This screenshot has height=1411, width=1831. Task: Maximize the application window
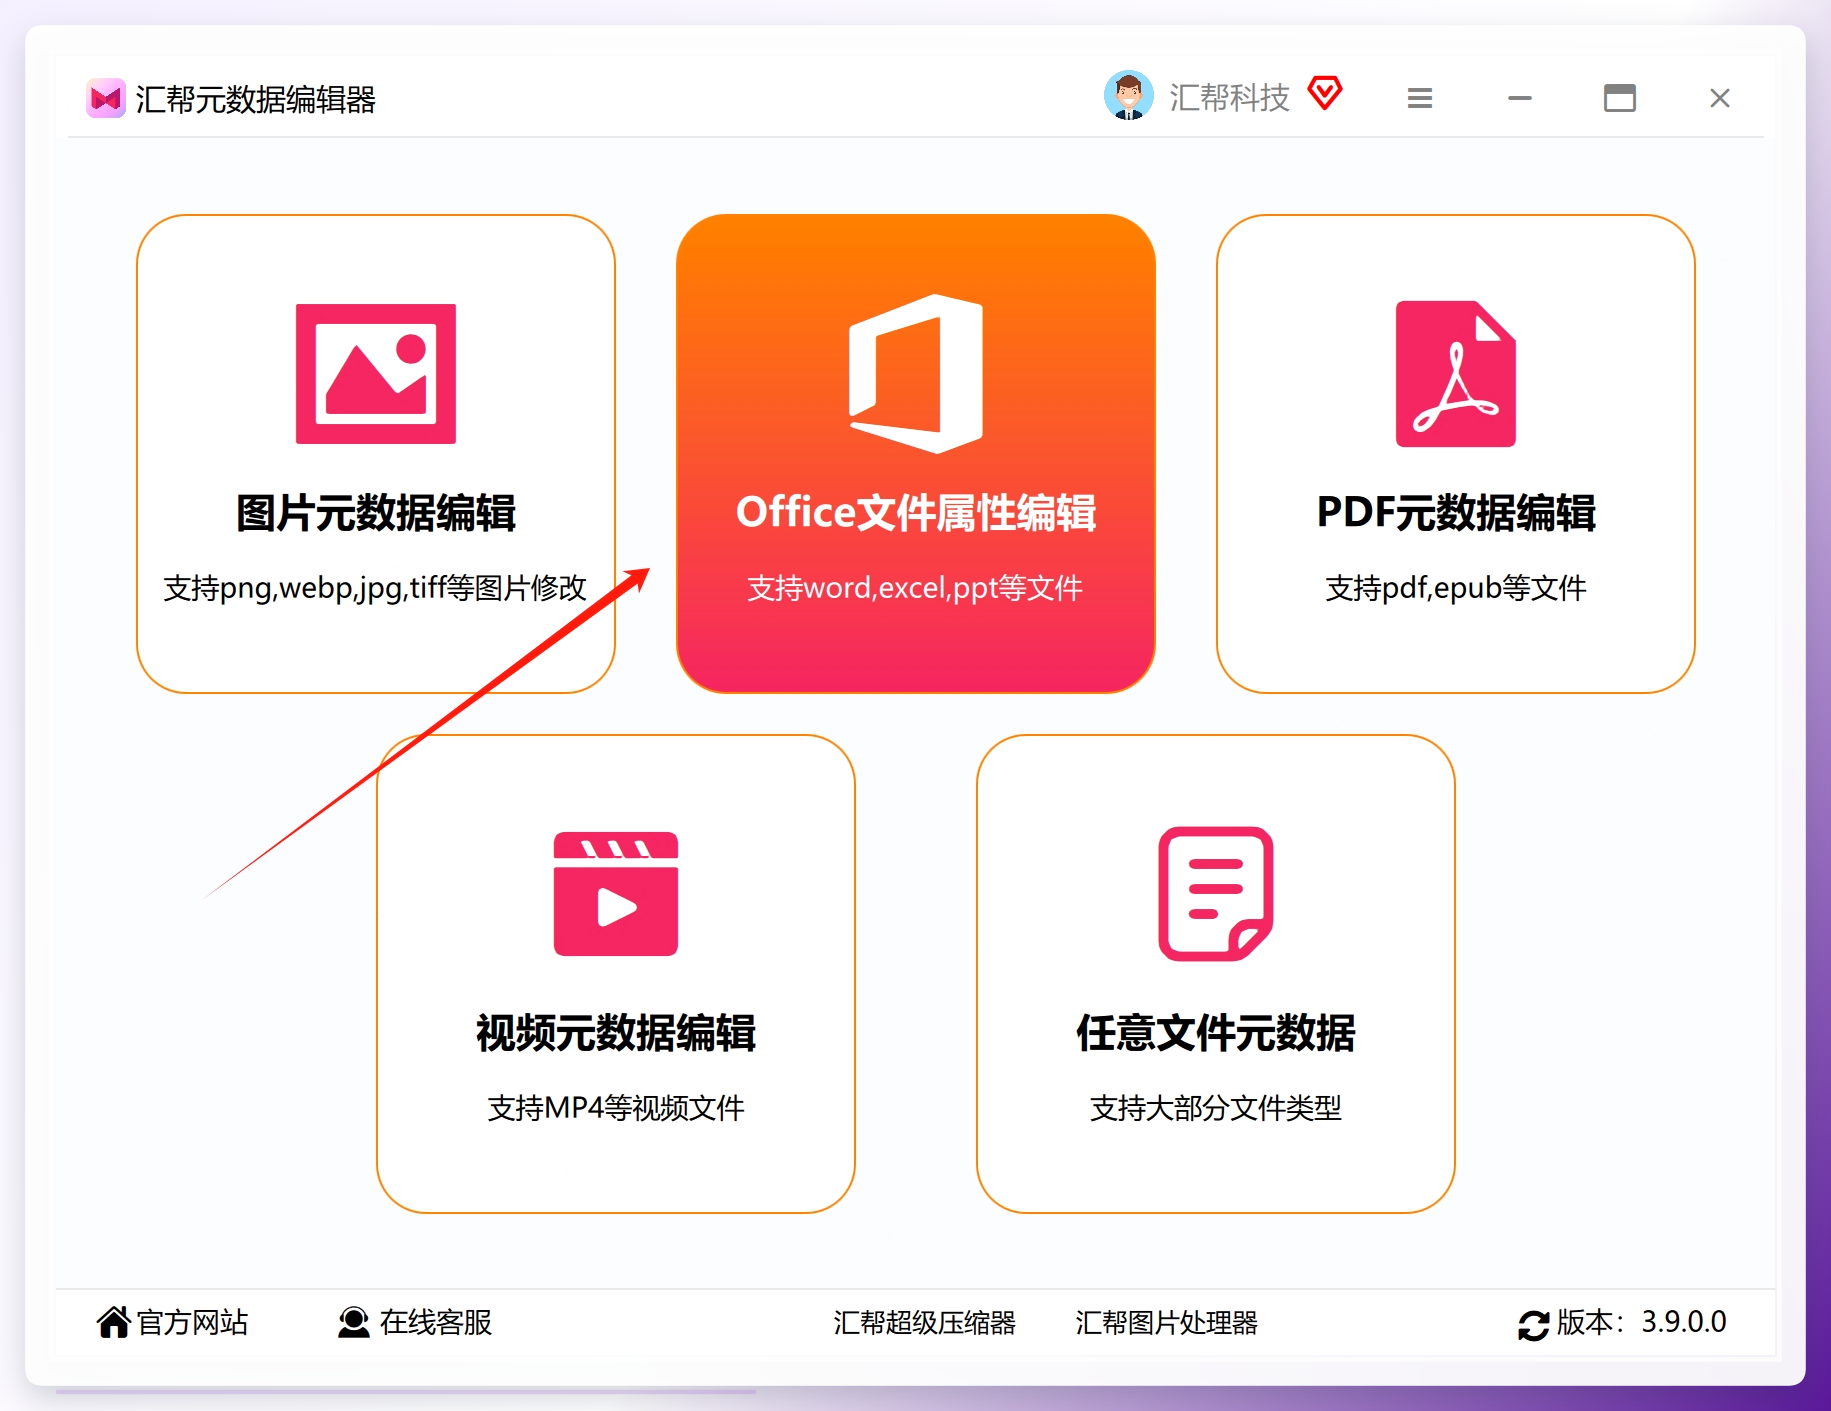[1620, 98]
